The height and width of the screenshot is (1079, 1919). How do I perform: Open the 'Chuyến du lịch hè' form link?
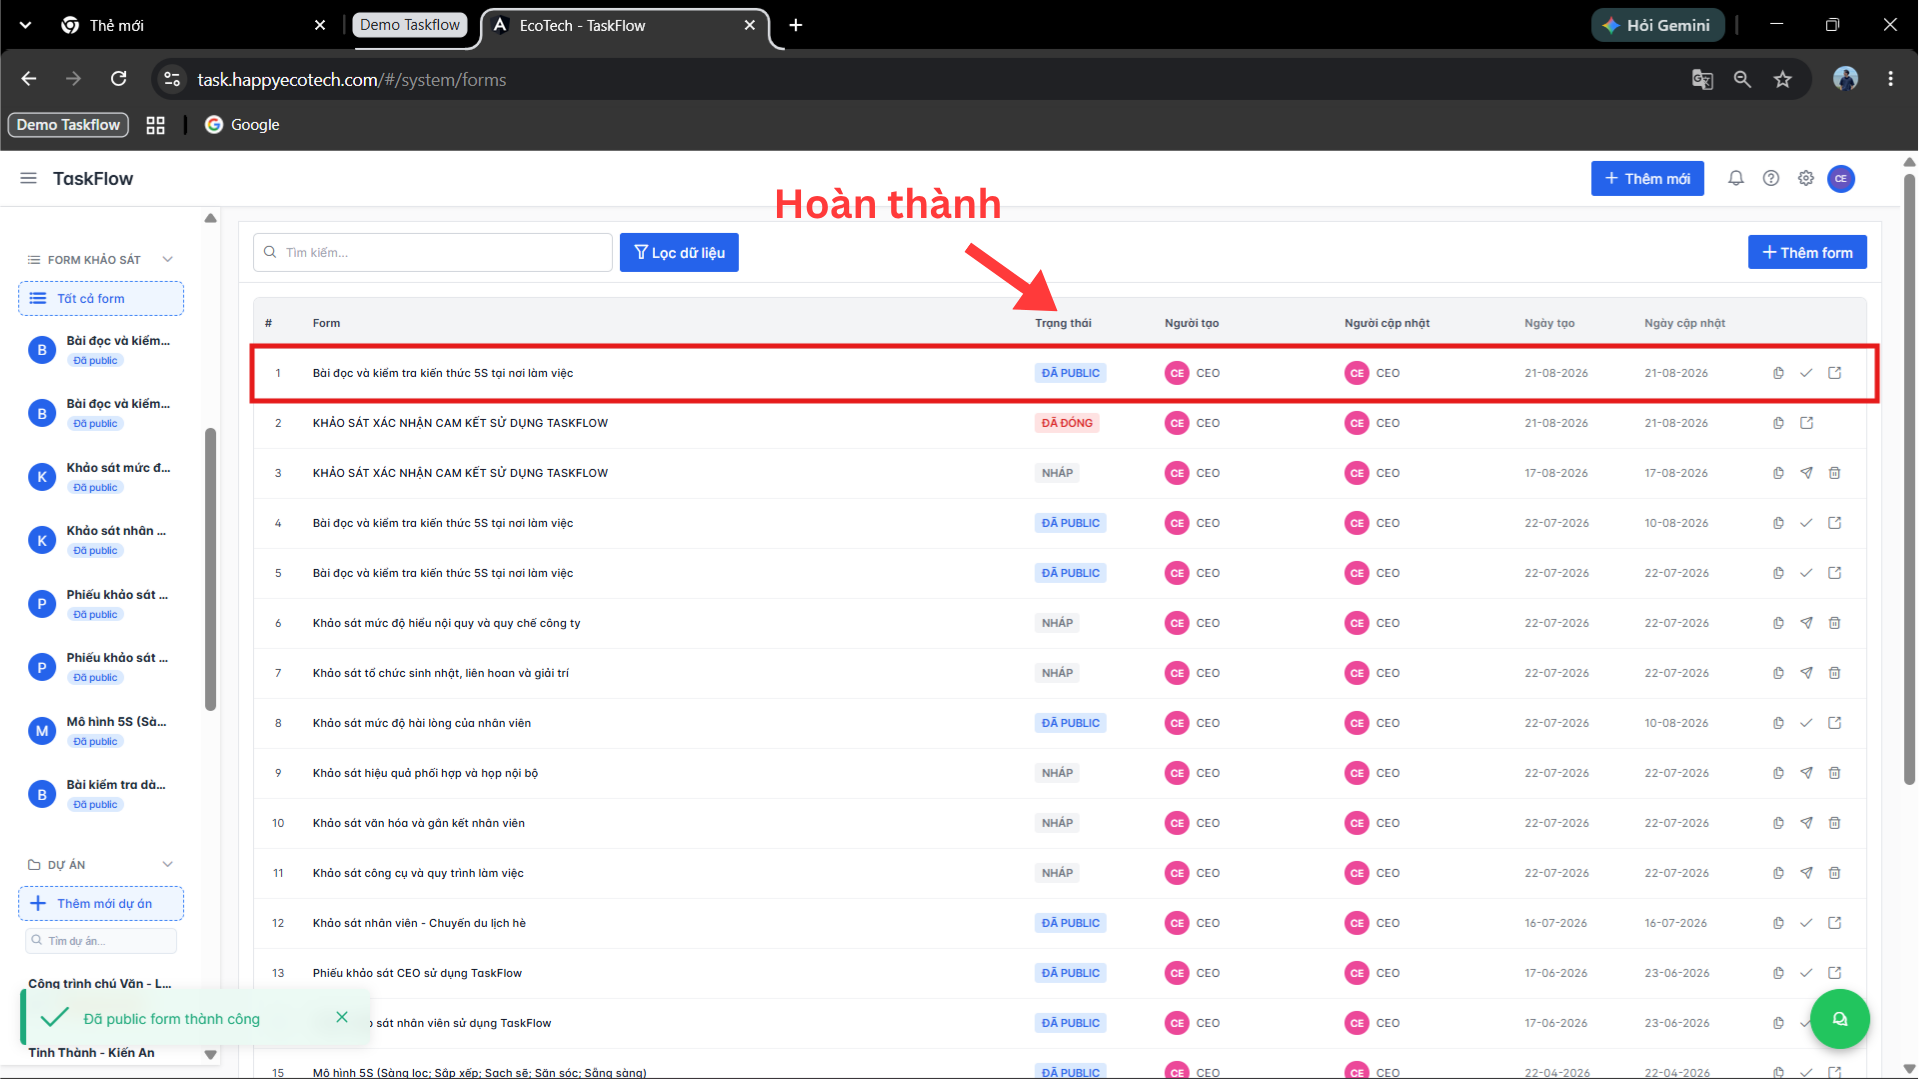1835,923
